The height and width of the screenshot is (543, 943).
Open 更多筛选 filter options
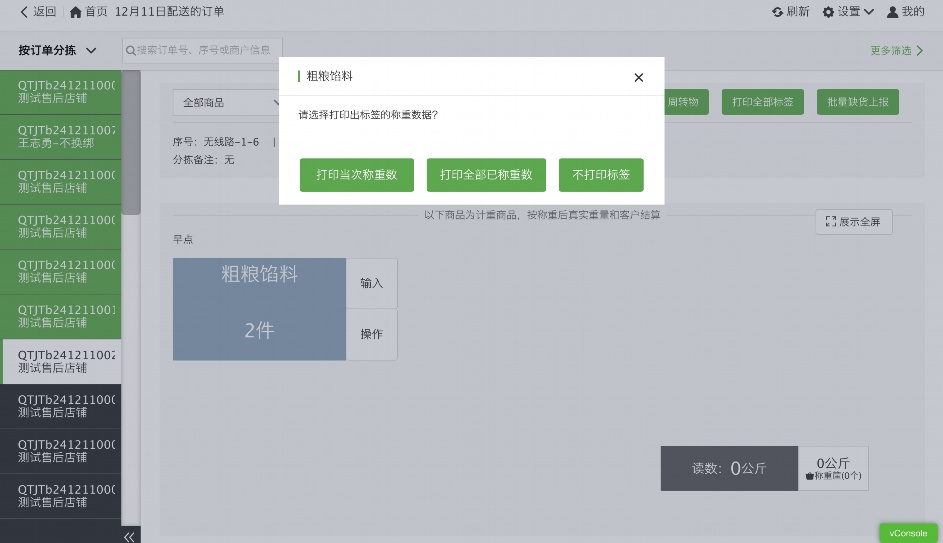click(x=896, y=50)
